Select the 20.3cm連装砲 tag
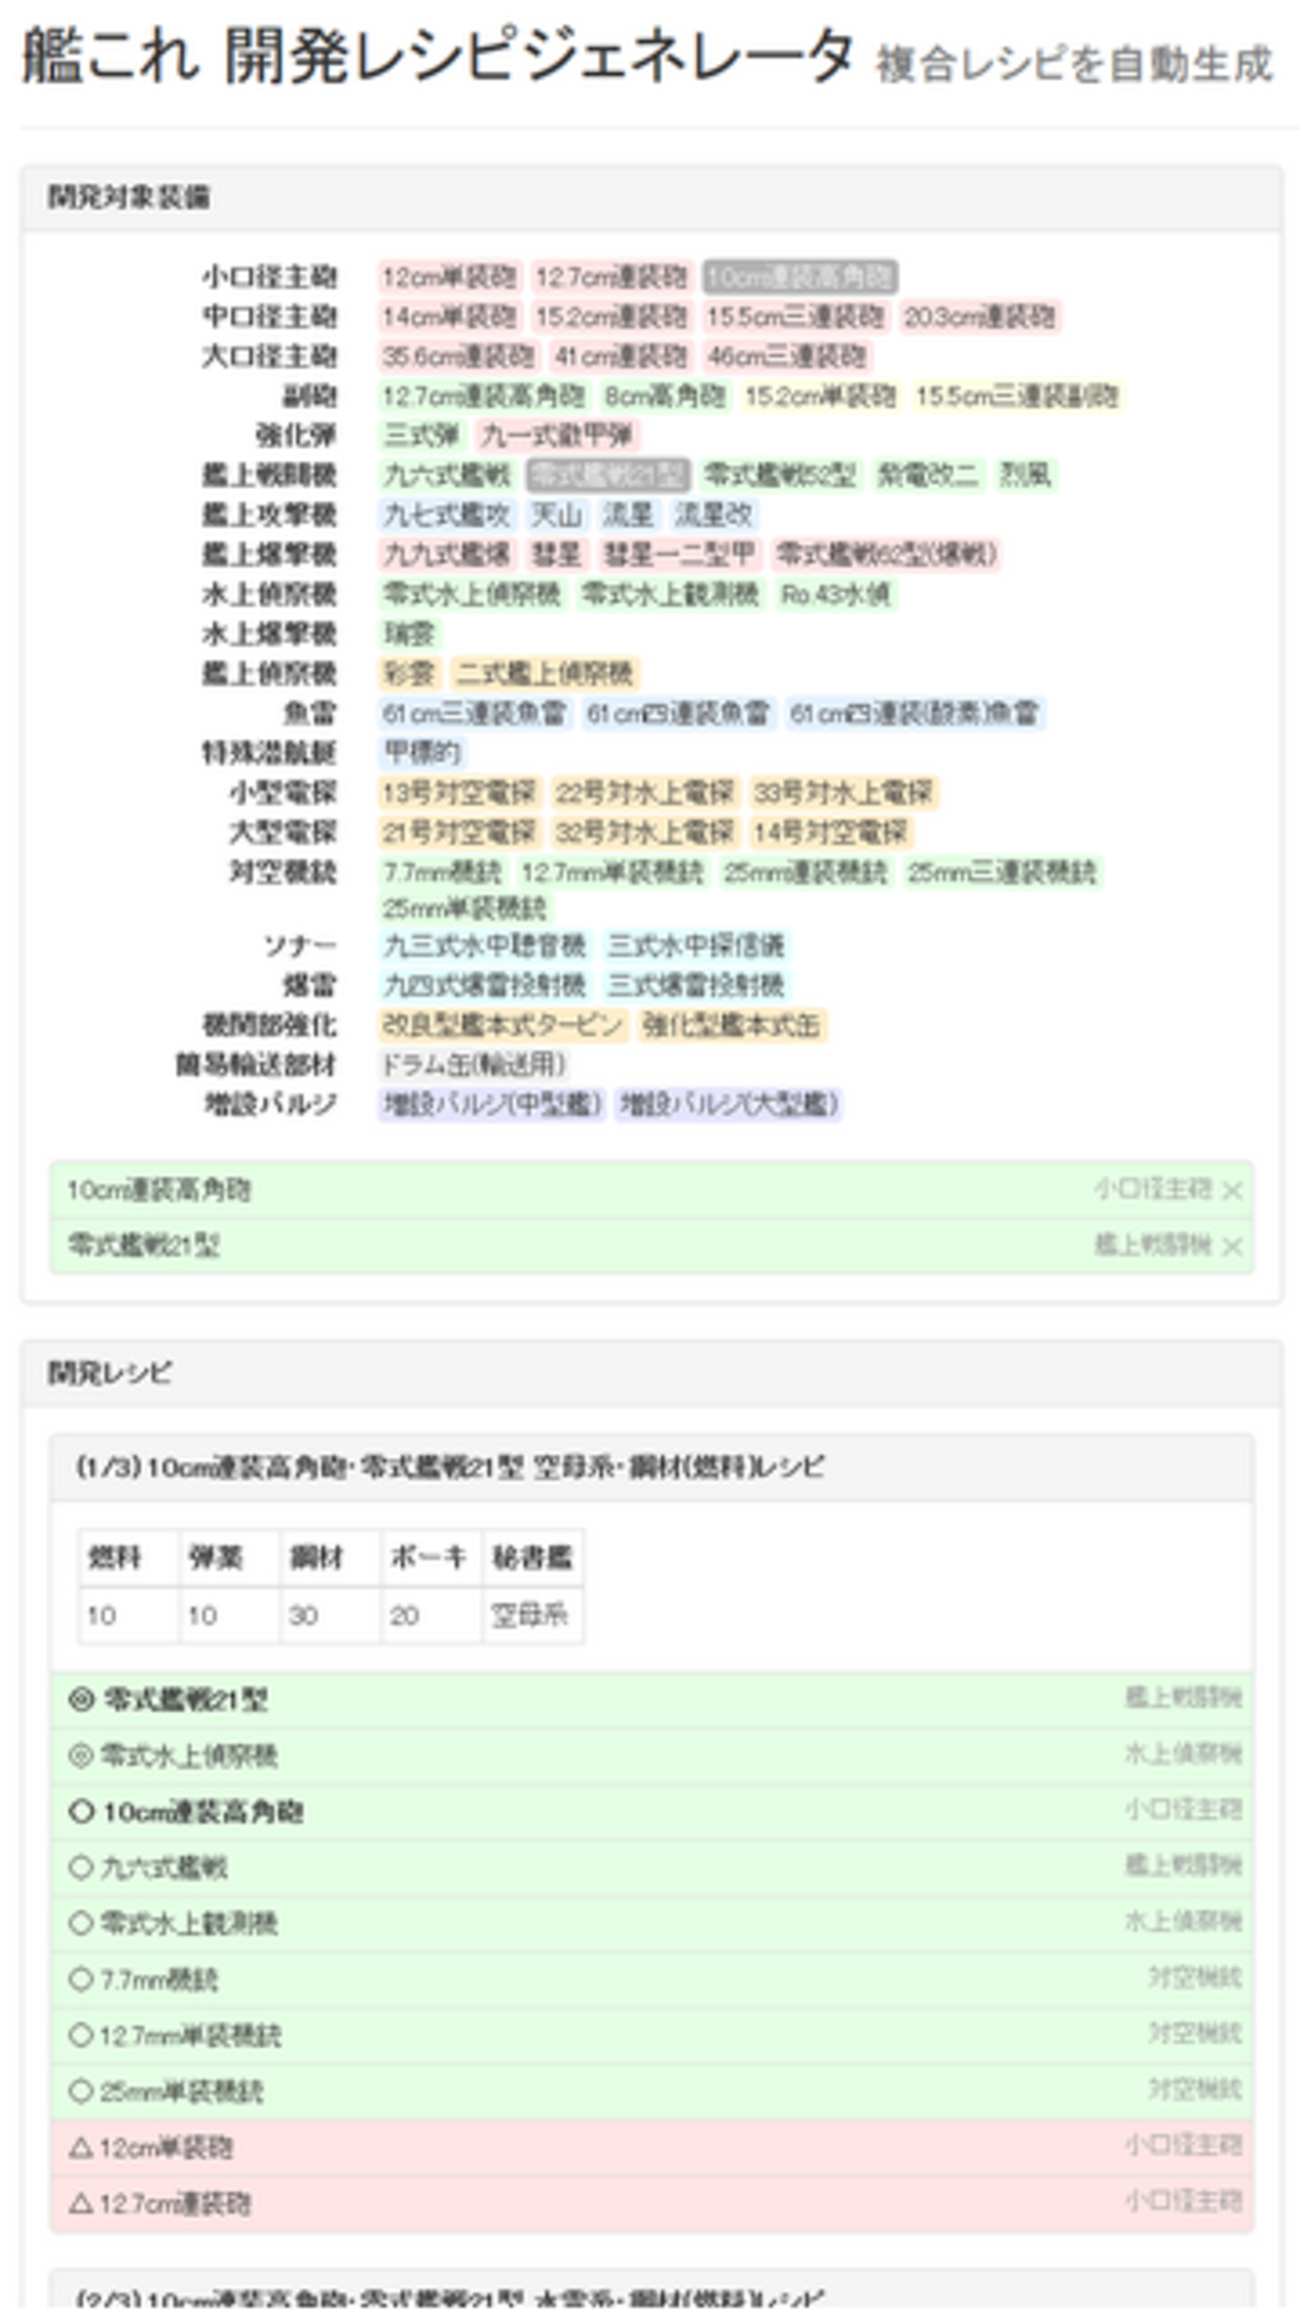The height and width of the screenshot is (2311, 1300). coord(979,317)
